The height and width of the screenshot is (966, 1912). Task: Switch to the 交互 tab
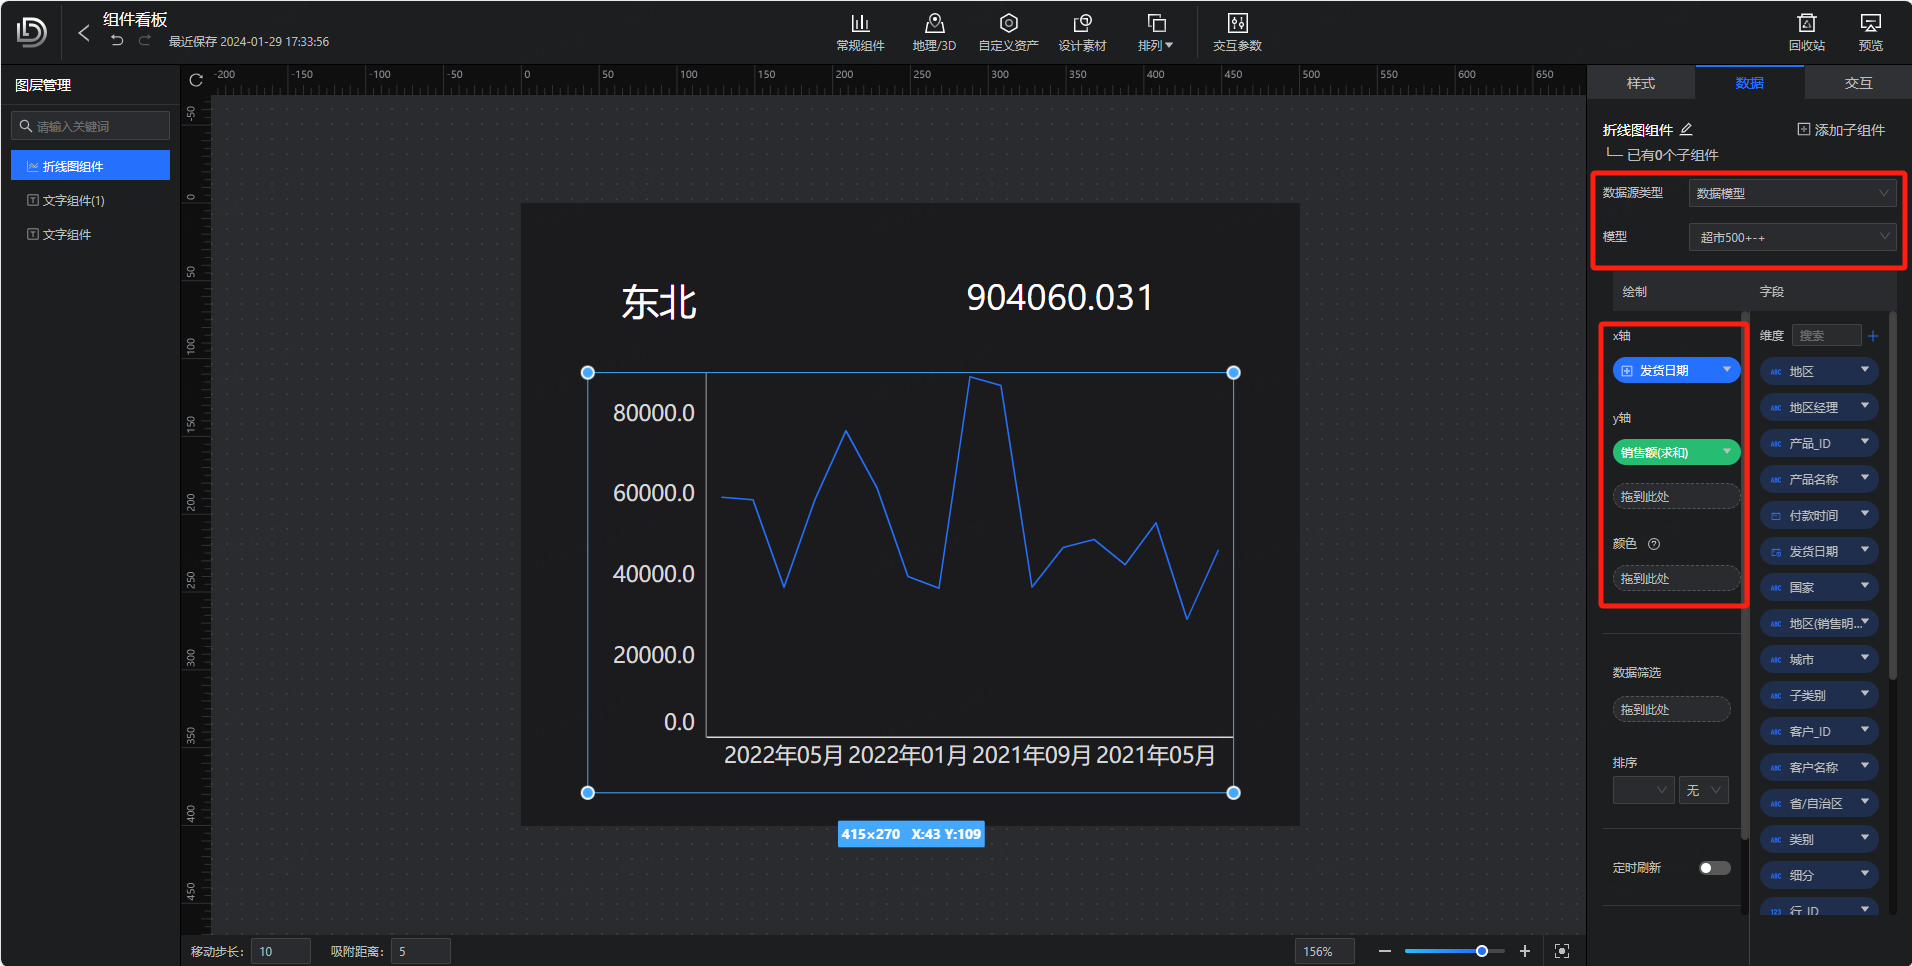click(1858, 83)
